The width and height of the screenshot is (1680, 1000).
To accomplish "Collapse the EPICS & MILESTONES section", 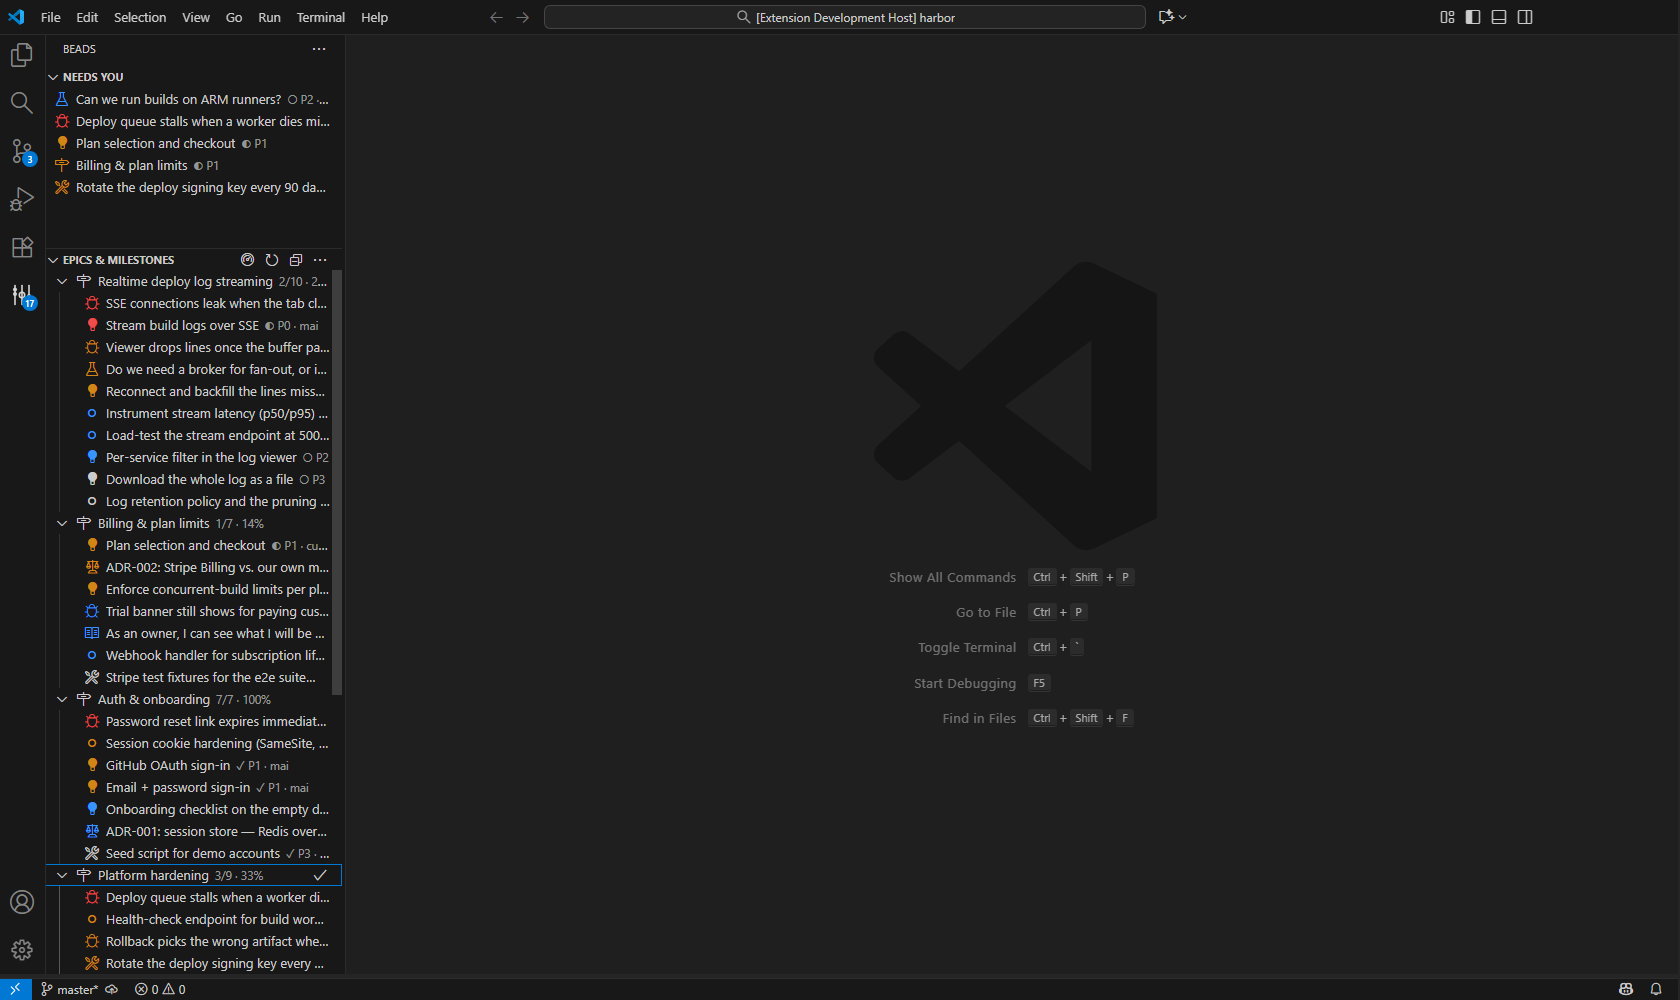I will coord(53,260).
